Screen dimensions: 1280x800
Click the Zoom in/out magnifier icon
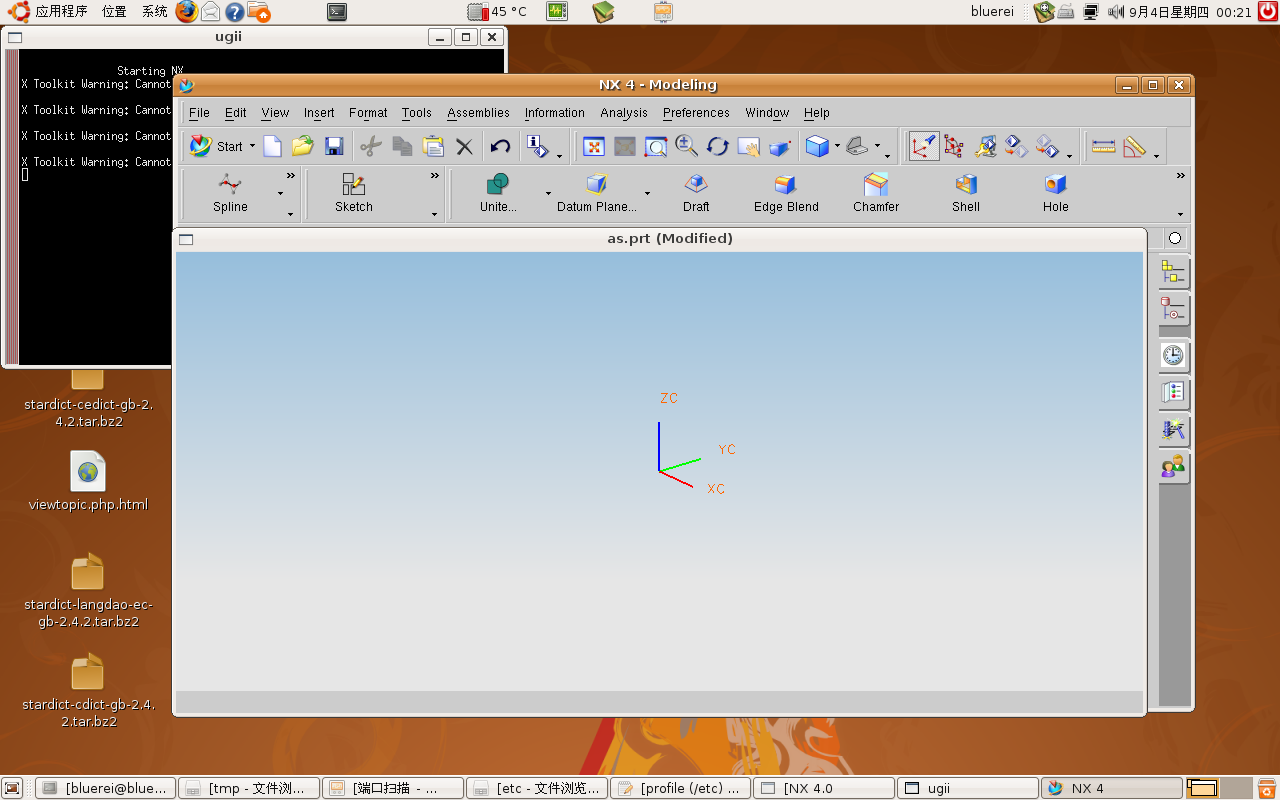coord(687,146)
